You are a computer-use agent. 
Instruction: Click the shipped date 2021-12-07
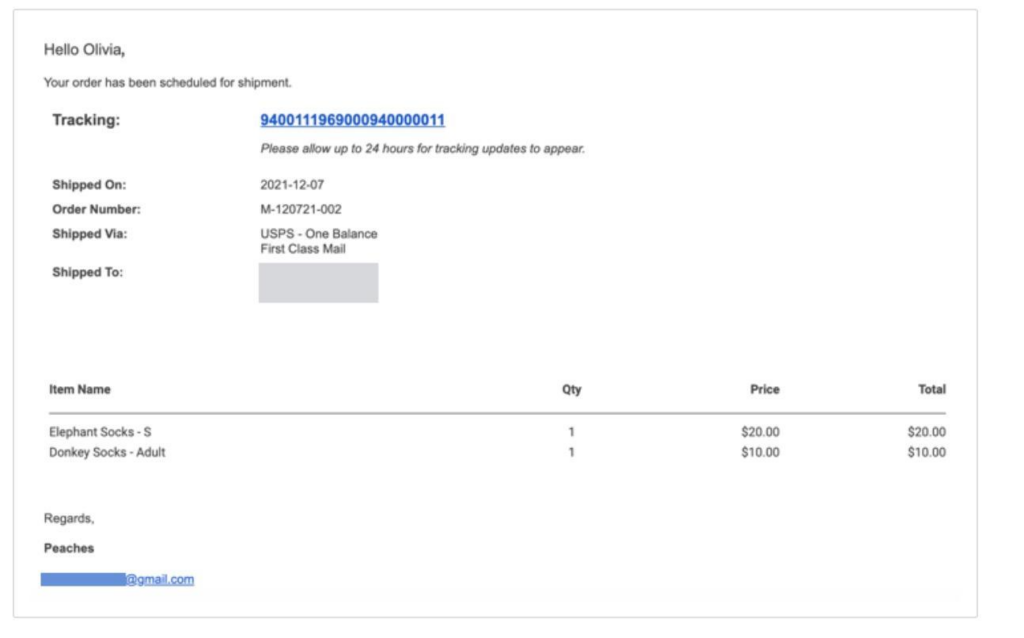(292, 185)
